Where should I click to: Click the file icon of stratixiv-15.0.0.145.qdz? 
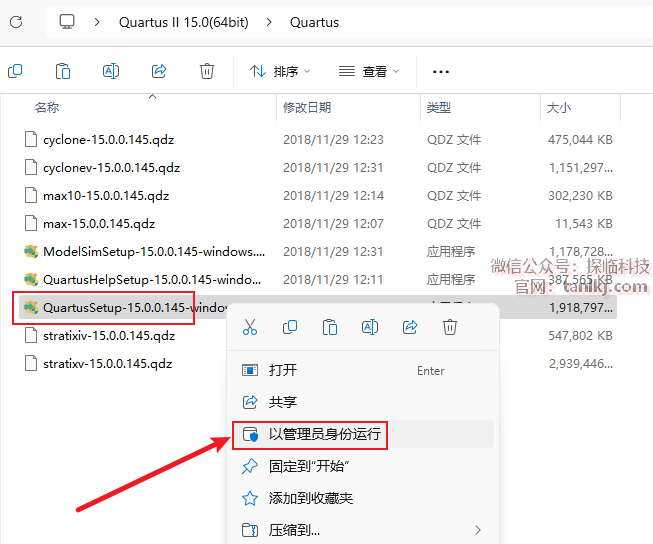pos(31,336)
